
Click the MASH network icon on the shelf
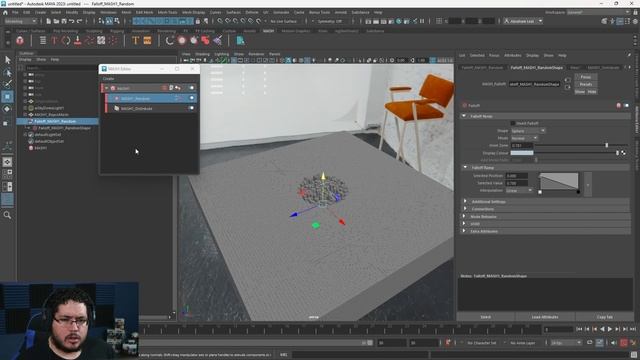(20, 40)
